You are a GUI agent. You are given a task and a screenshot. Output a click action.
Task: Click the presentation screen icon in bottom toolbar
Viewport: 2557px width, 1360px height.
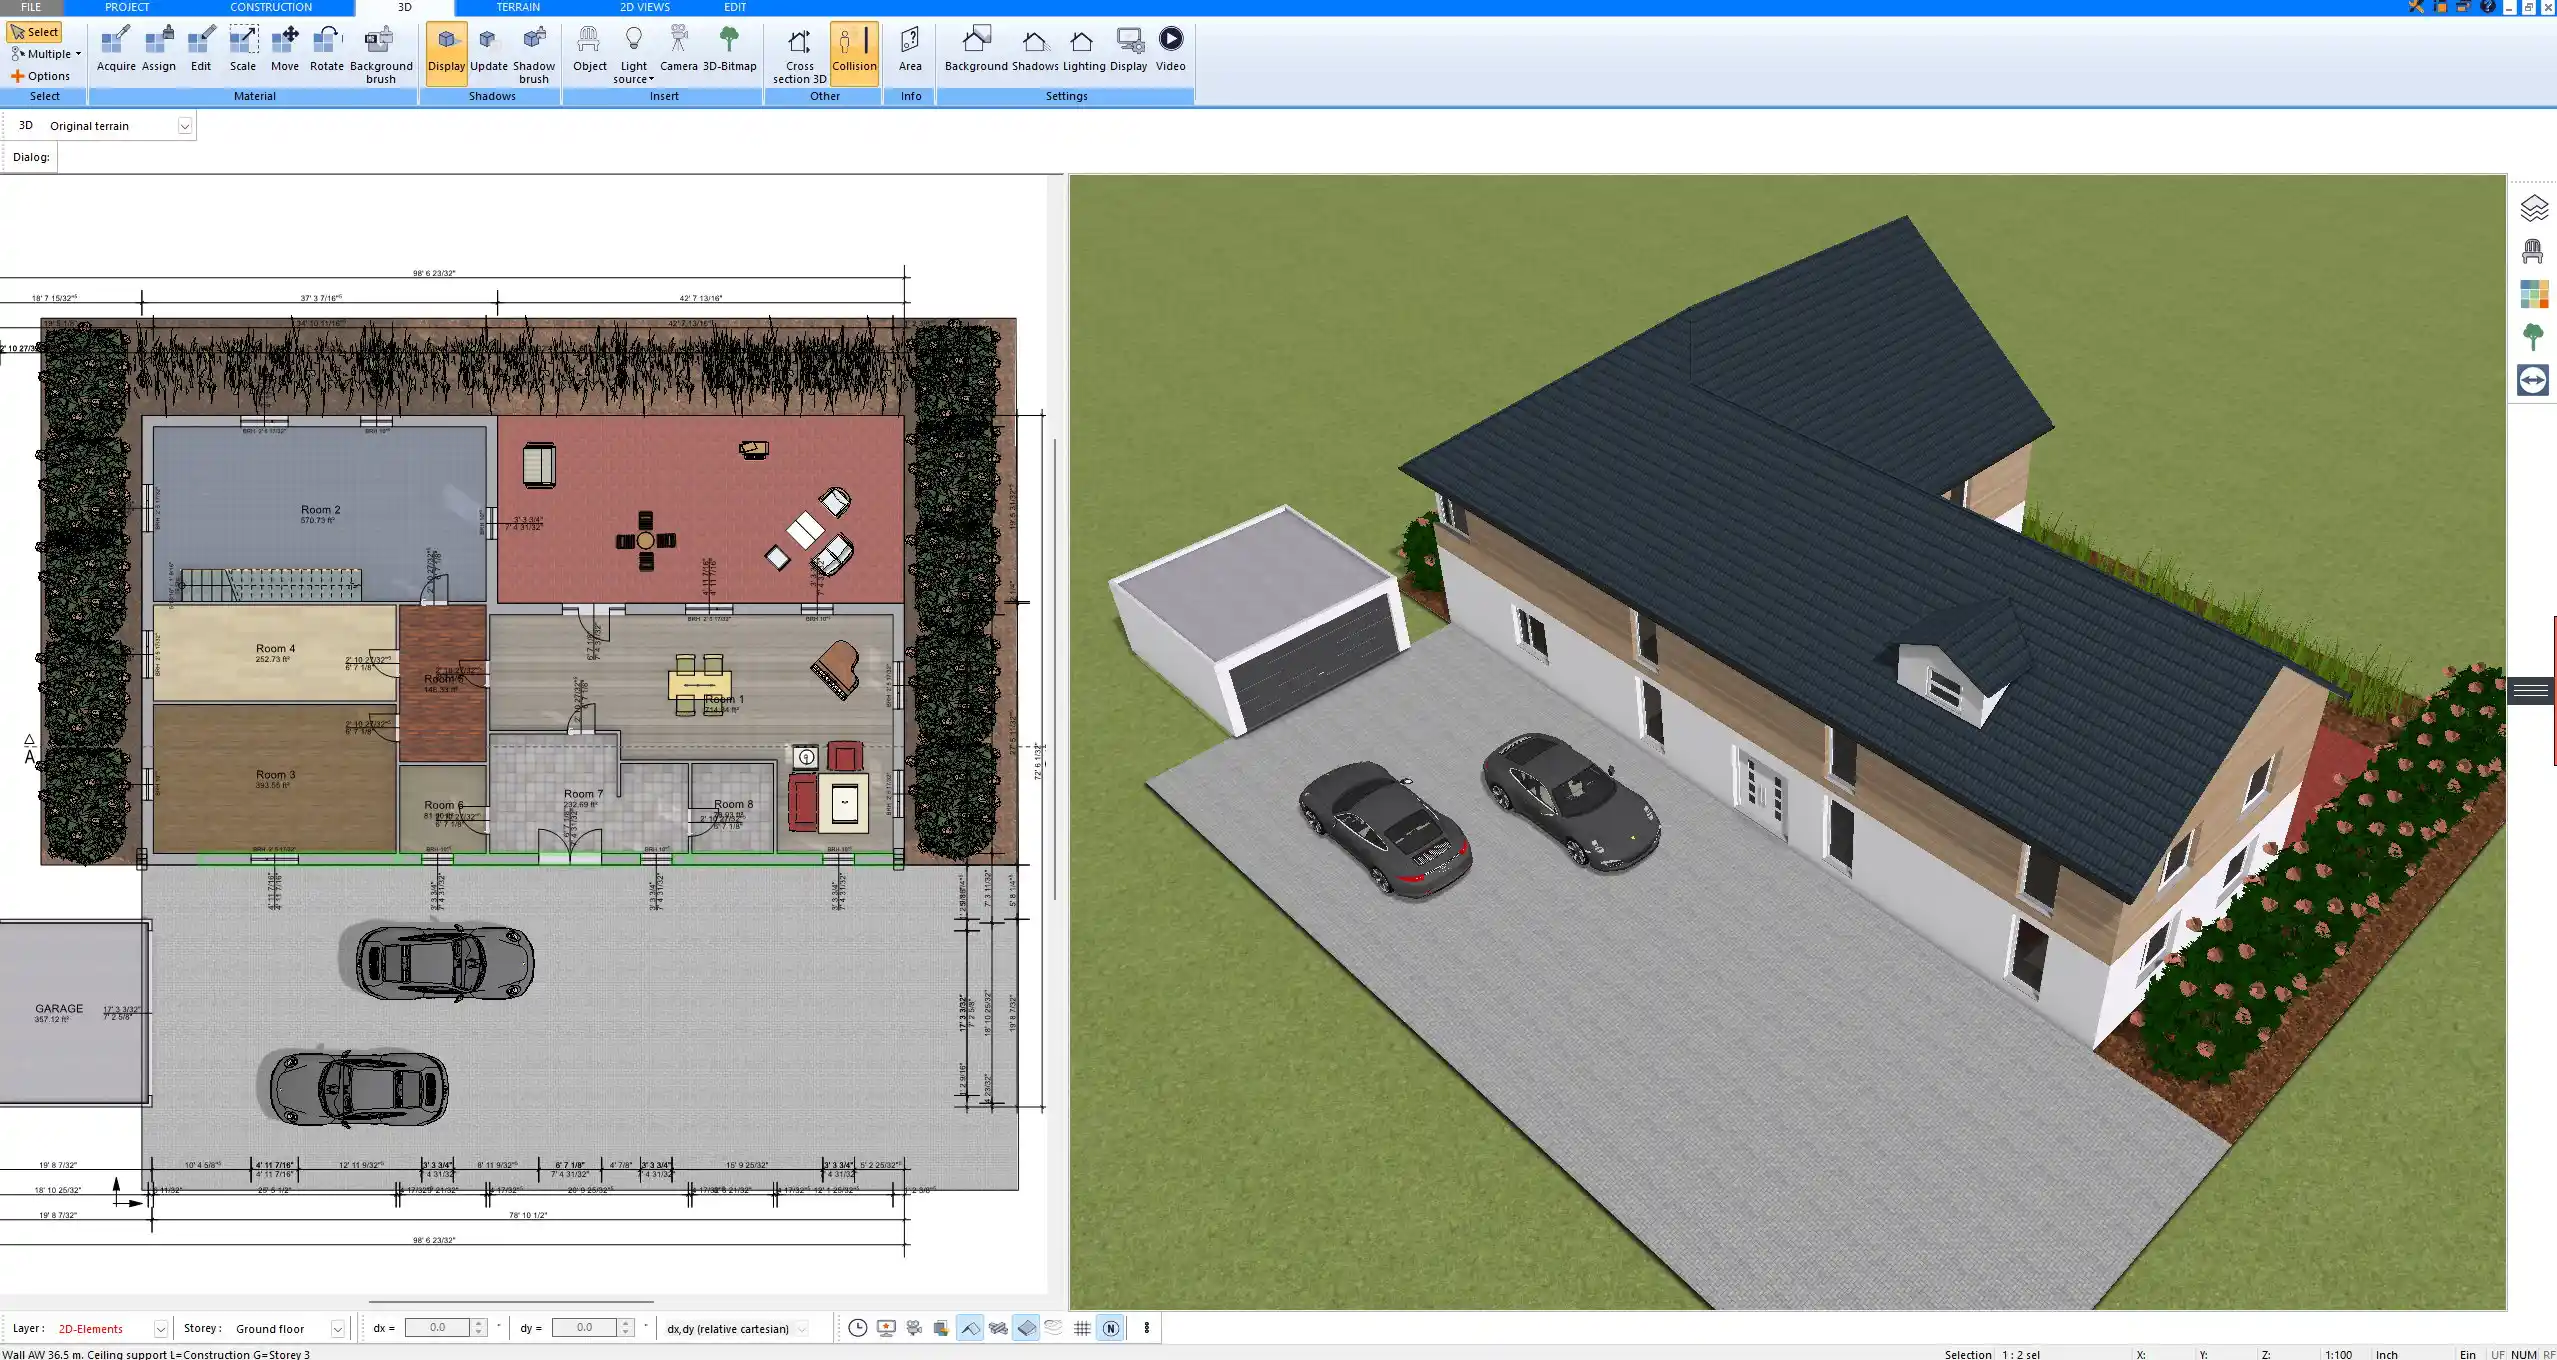click(x=886, y=1328)
